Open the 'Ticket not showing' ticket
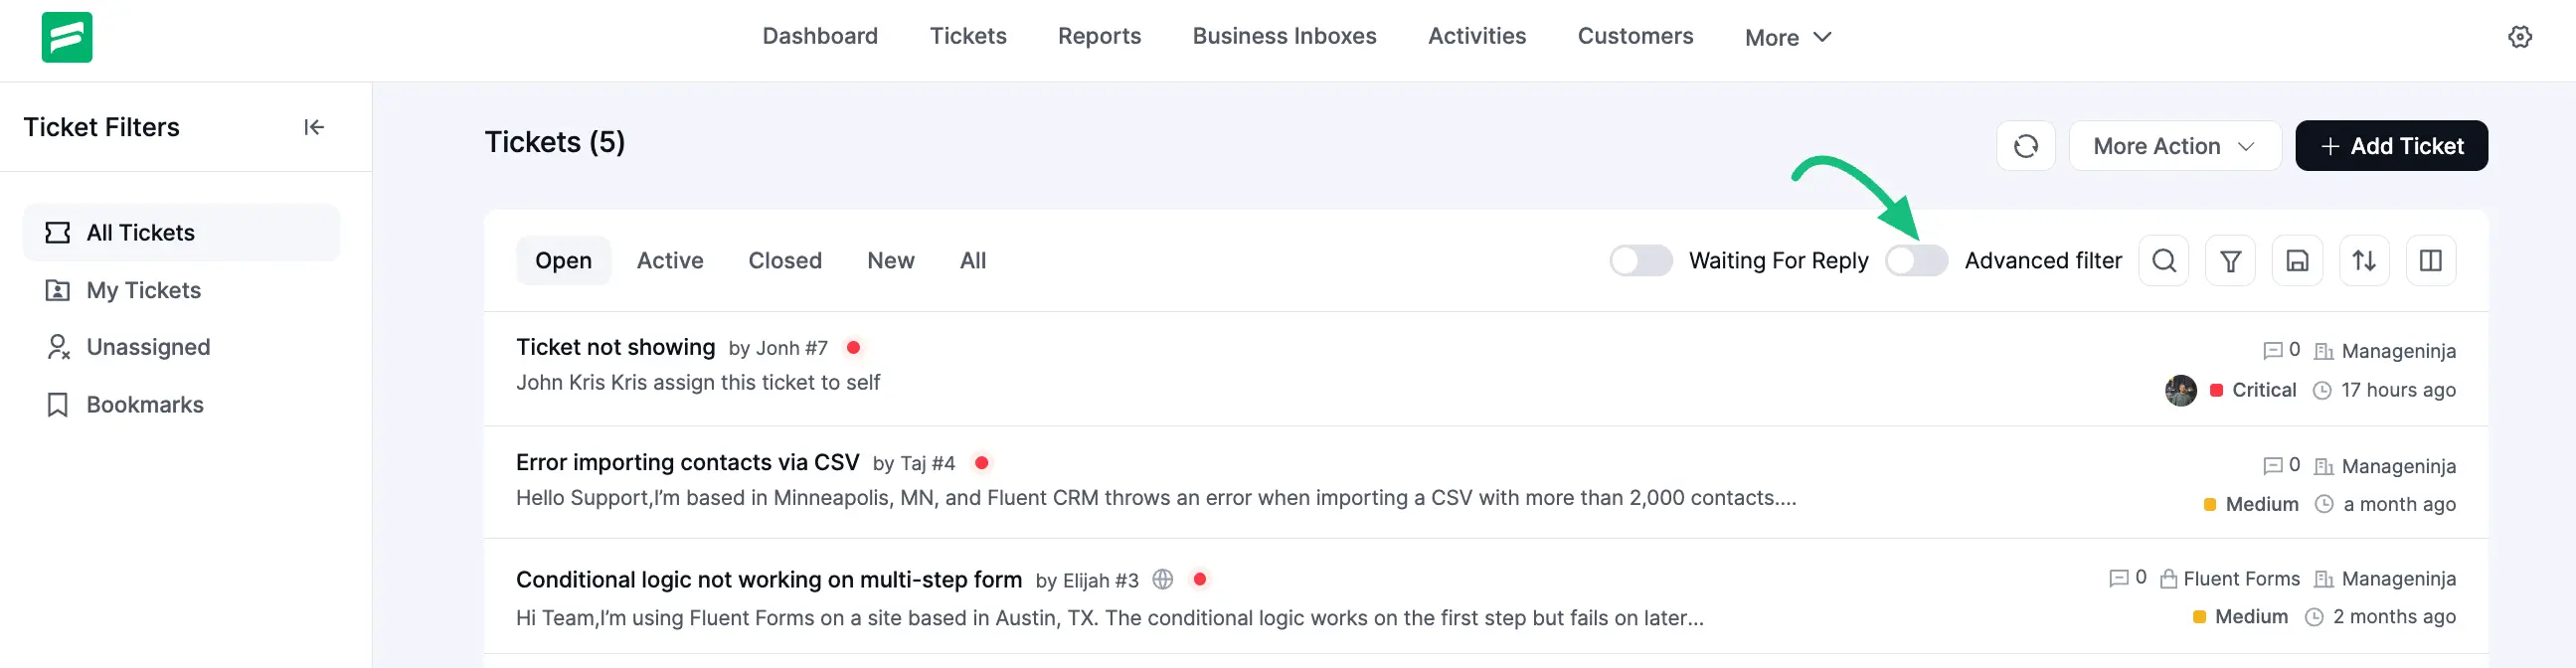The height and width of the screenshot is (668, 2576). click(x=615, y=347)
